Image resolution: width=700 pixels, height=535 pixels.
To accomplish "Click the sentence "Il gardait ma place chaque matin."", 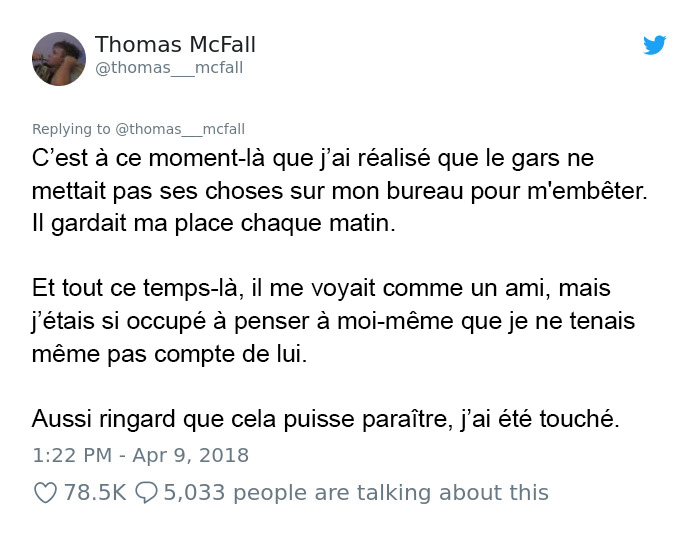I will tap(214, 223).
